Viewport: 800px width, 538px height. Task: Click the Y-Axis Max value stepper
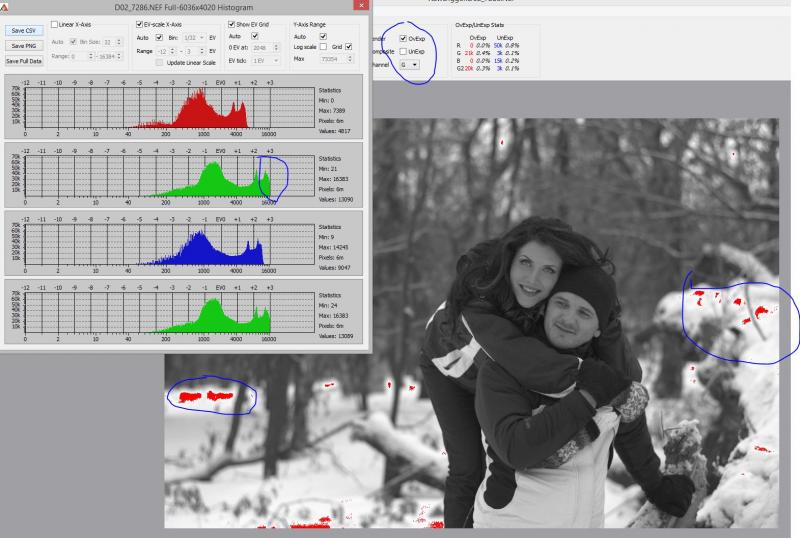coord(337,59)
